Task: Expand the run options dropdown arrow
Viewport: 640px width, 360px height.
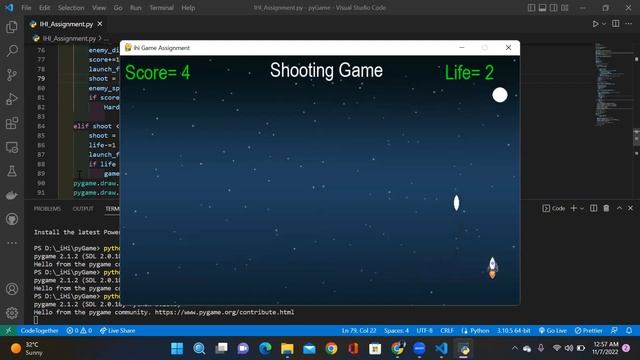Action: [604, 24]
